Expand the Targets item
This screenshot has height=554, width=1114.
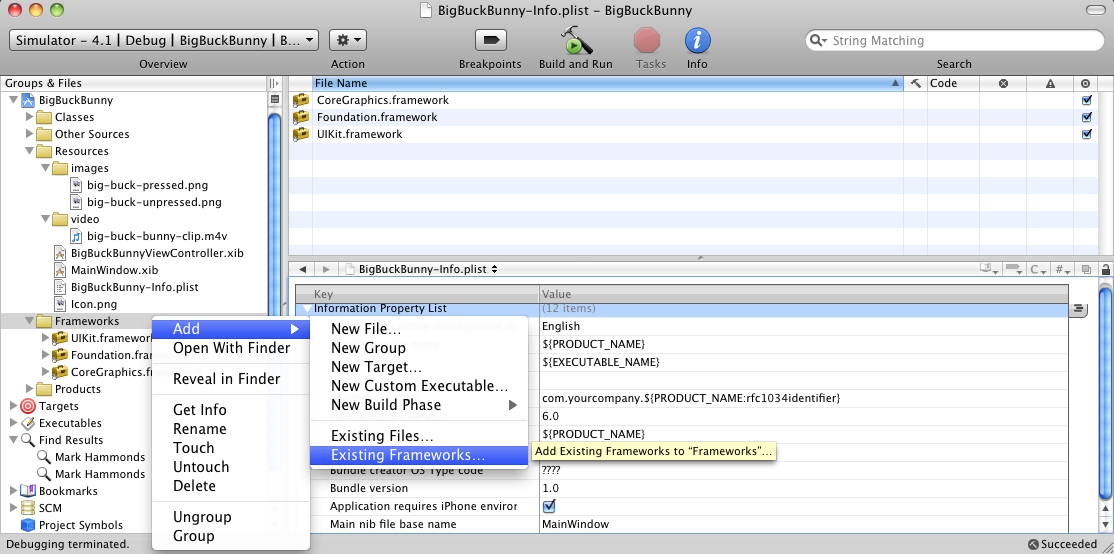[x=13, y=406]
